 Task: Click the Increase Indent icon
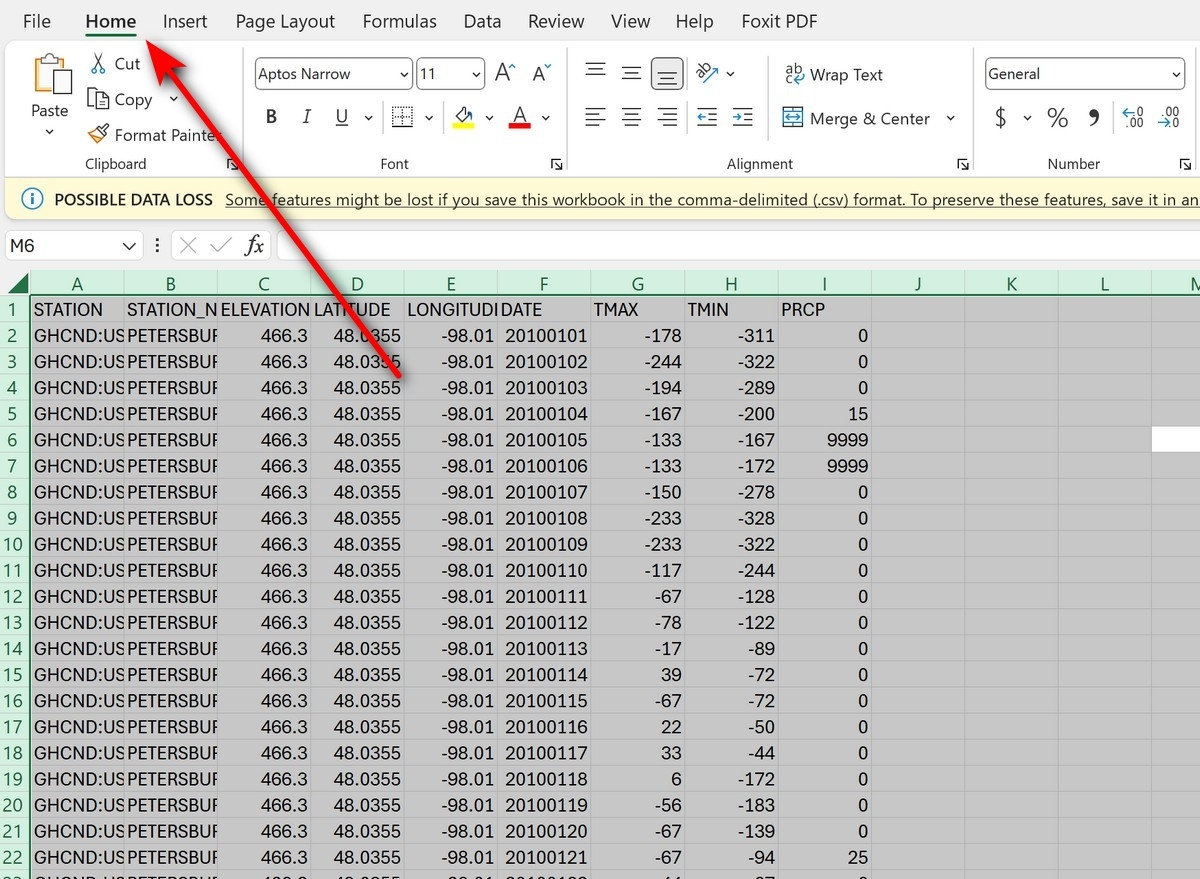tap(742, 117)
